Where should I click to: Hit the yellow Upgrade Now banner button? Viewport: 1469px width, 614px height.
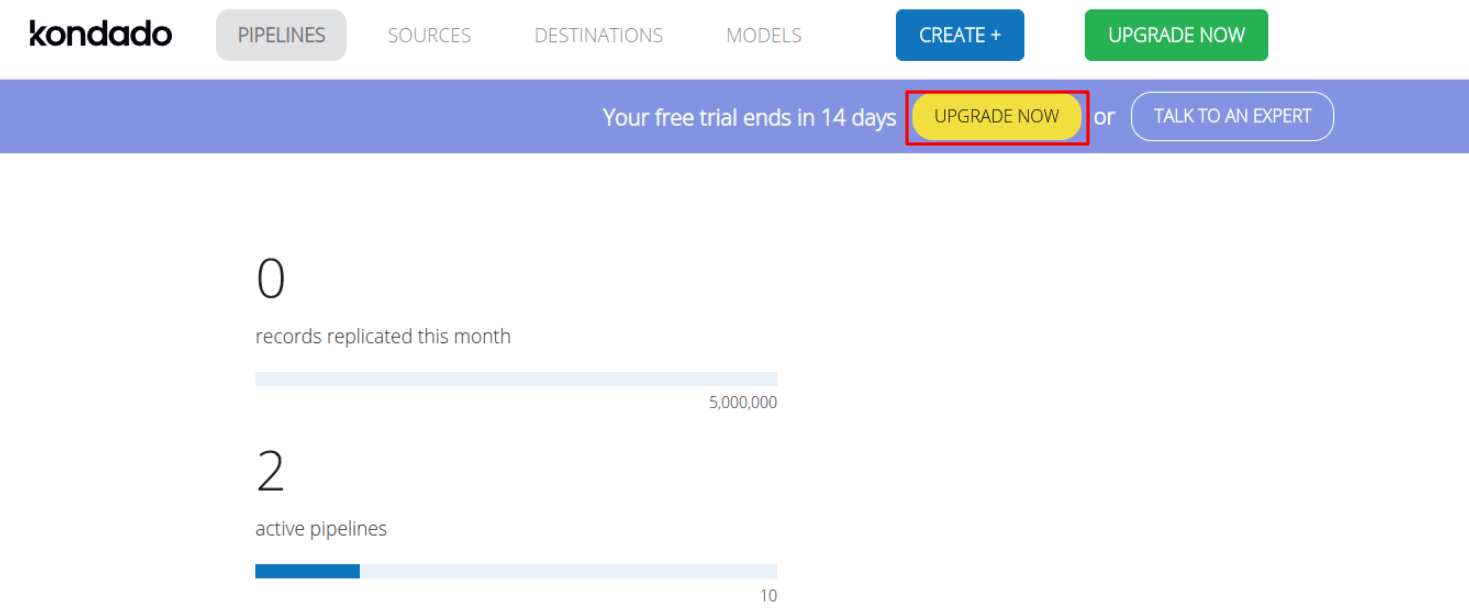point(996,117)
